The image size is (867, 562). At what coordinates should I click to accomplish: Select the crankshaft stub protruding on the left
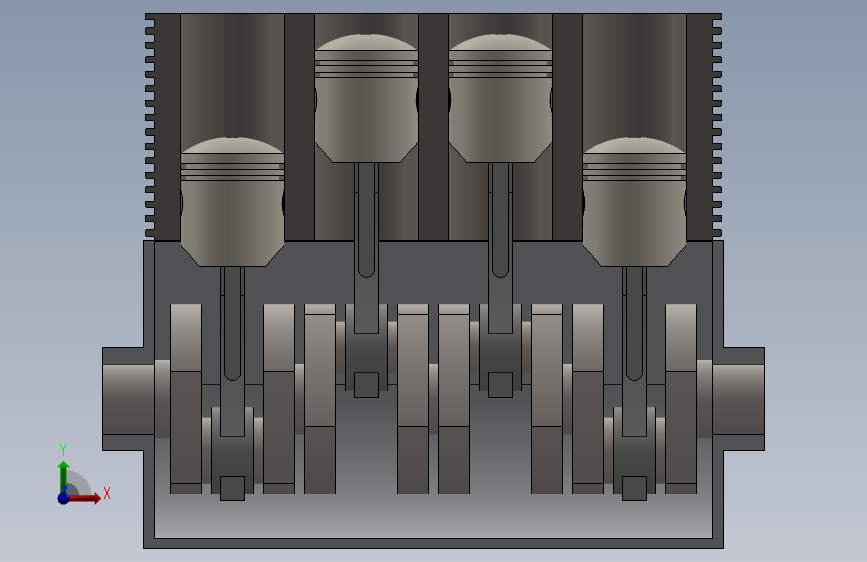(x=128, y=399)
